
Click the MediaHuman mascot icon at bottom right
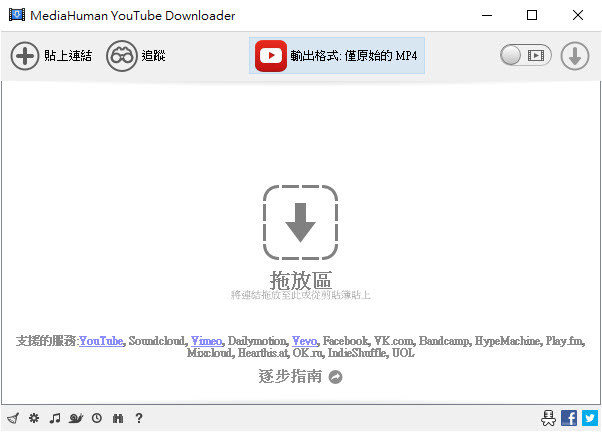(548, 418)
